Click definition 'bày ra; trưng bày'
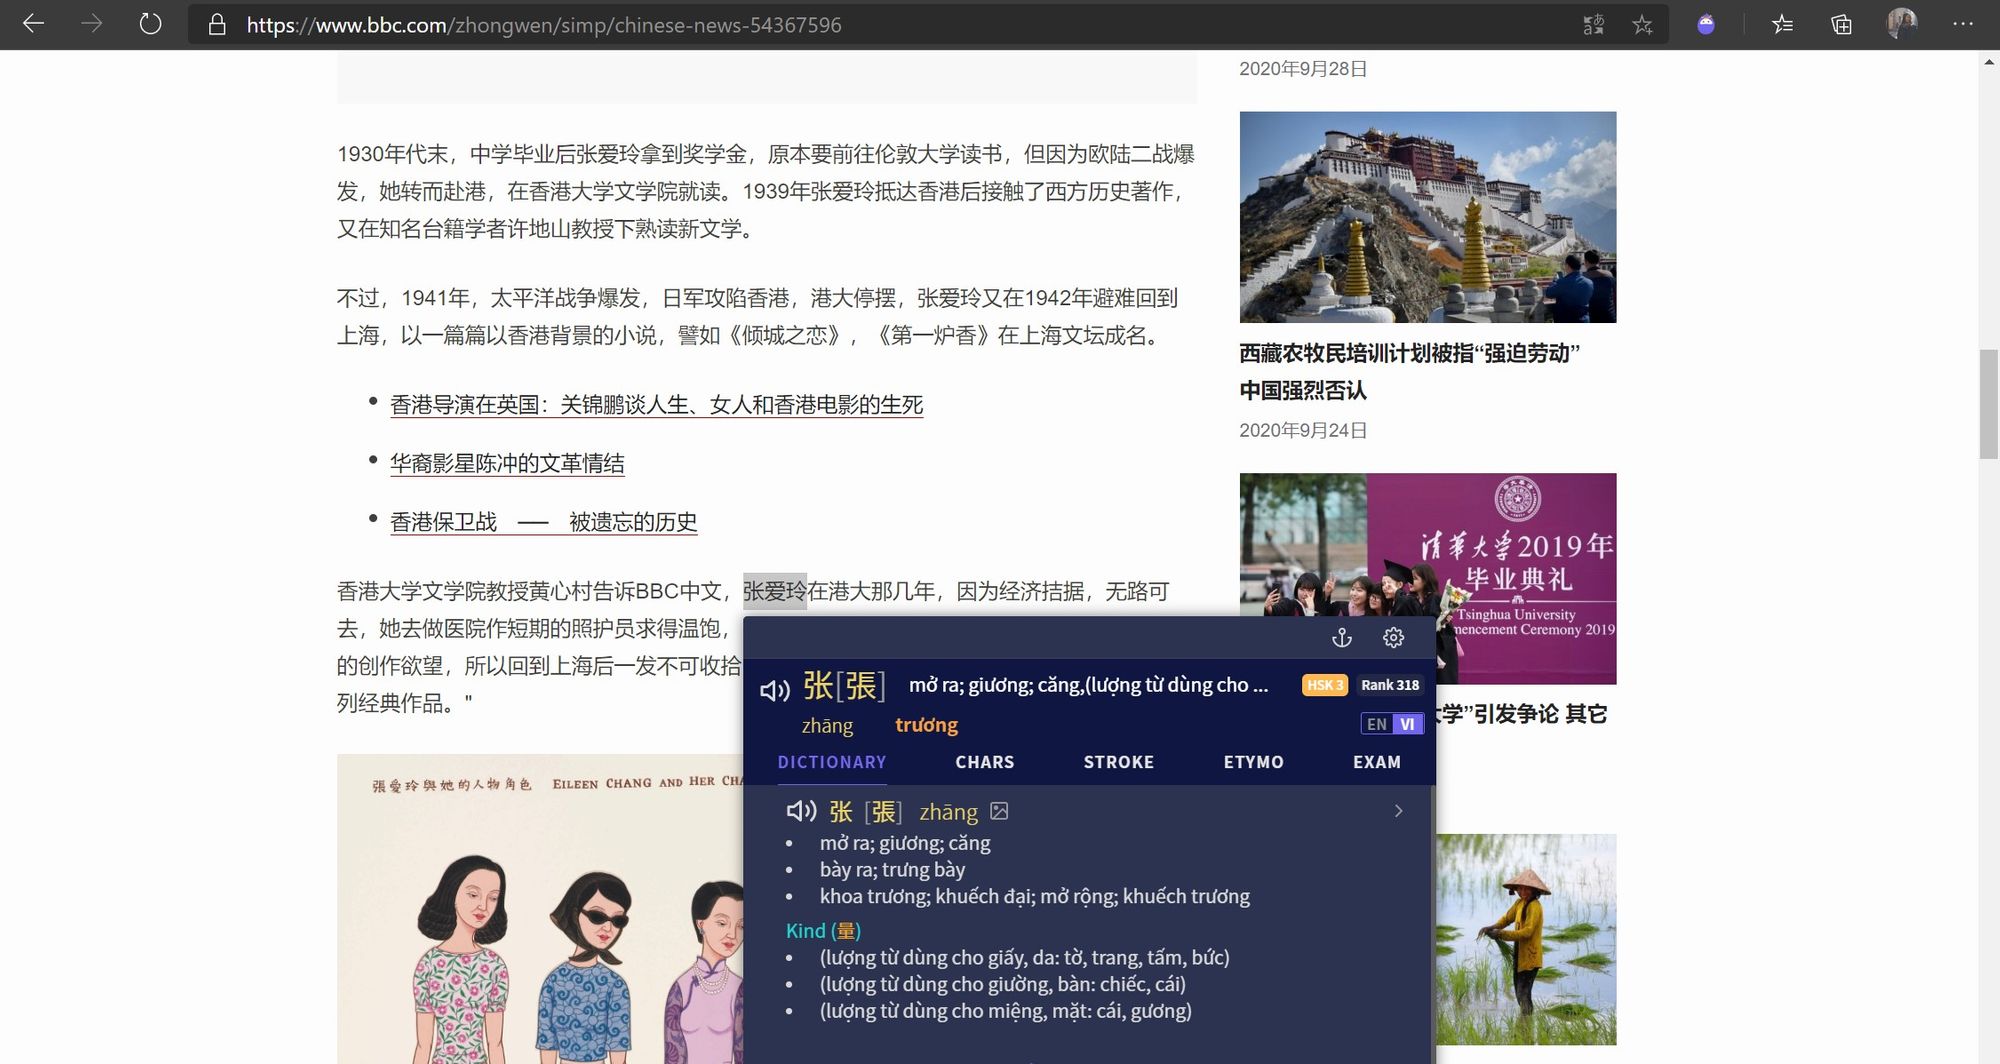 892,870
